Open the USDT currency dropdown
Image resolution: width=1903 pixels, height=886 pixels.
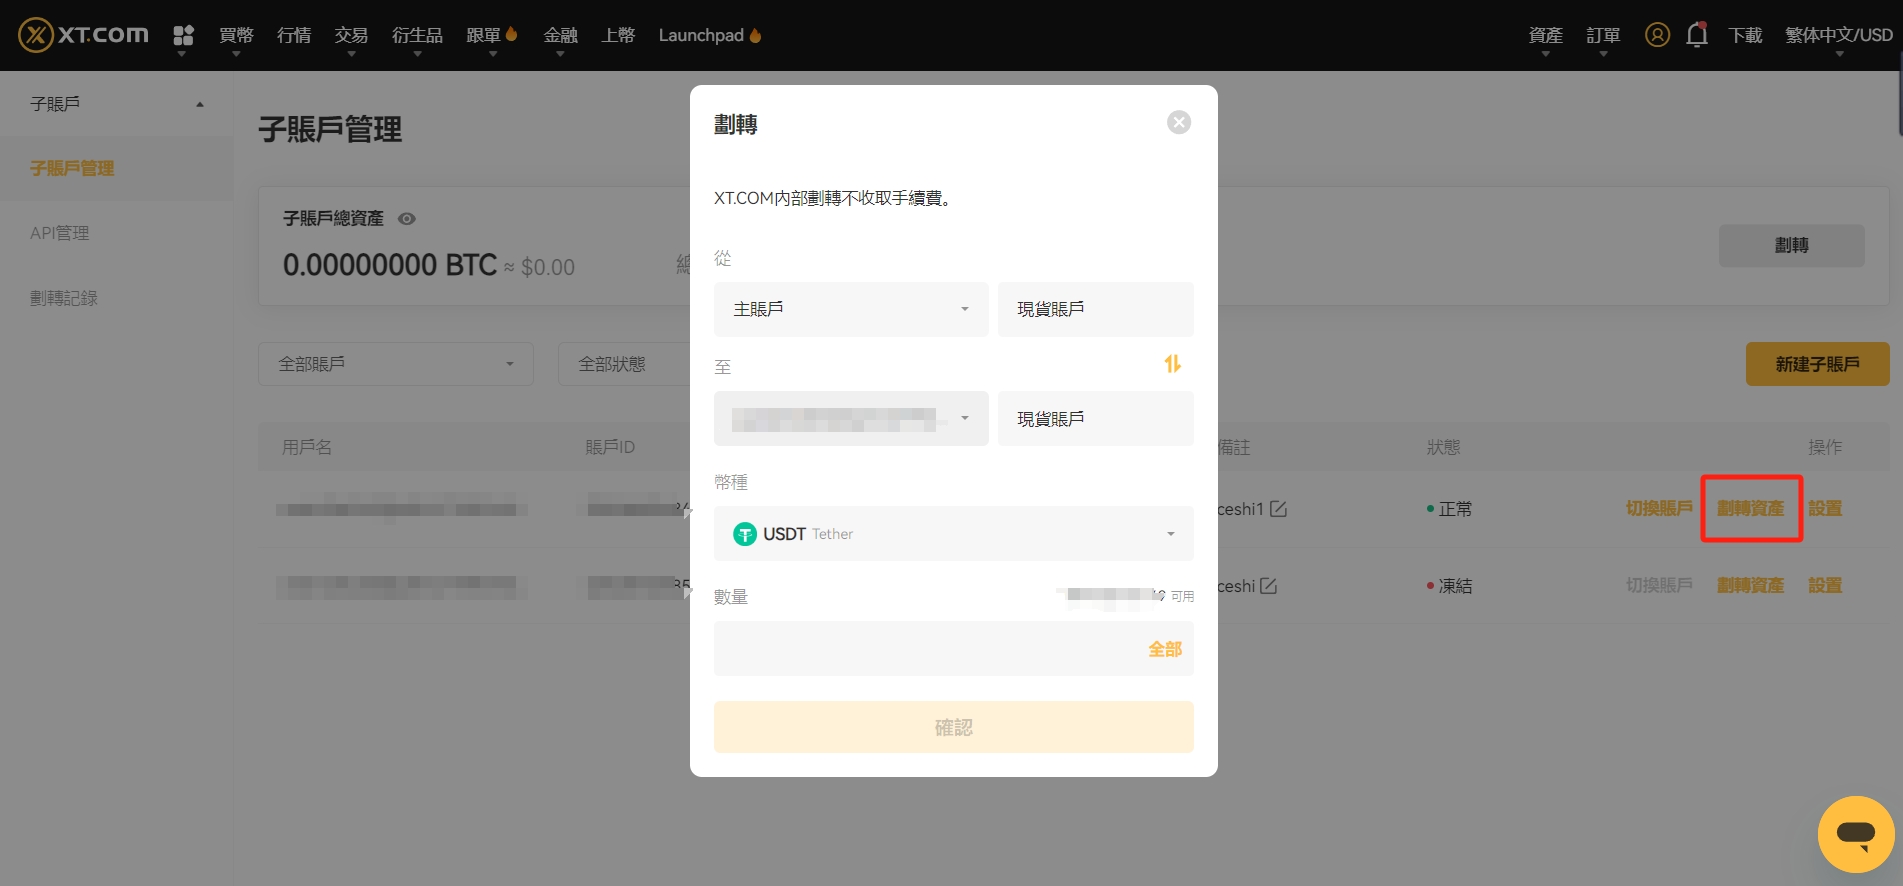954,534
